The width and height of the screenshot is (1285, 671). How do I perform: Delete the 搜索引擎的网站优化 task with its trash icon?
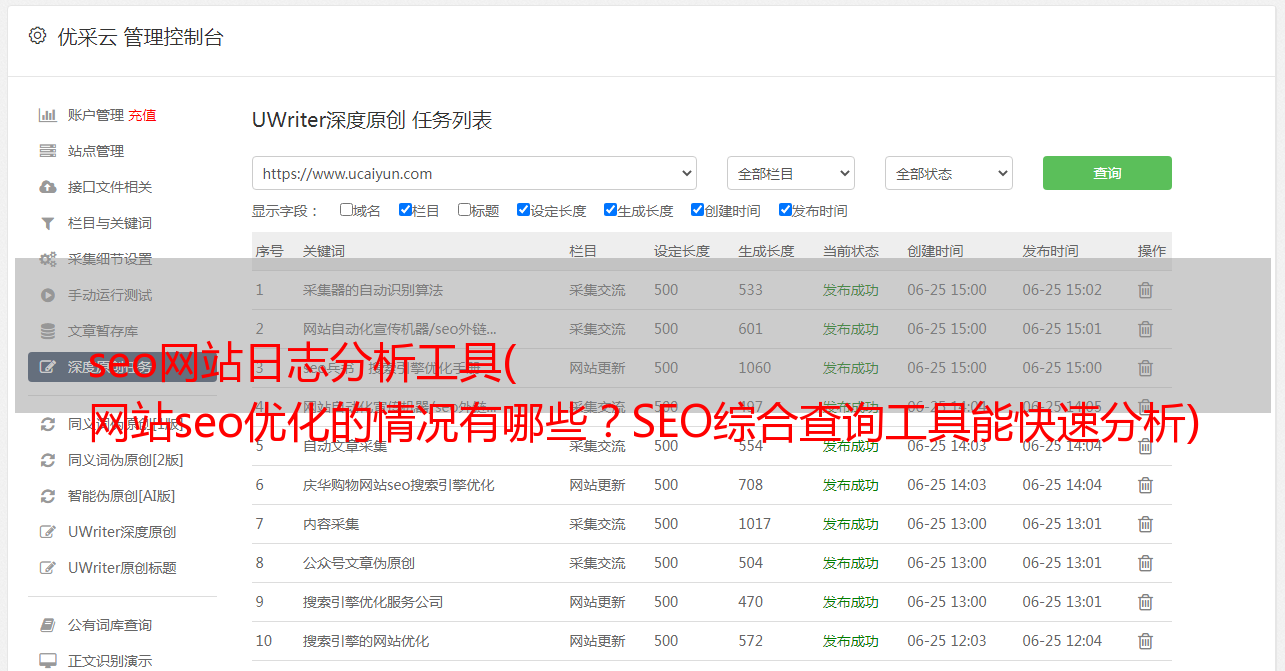pos(1145,641)
